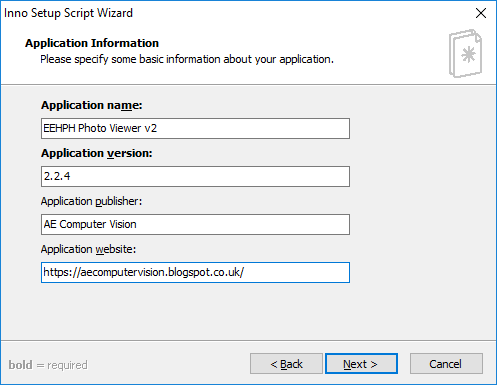Place cursor in "AE Computer Vision" text
Screen dimensions: 497x385
tap(90, 224)
